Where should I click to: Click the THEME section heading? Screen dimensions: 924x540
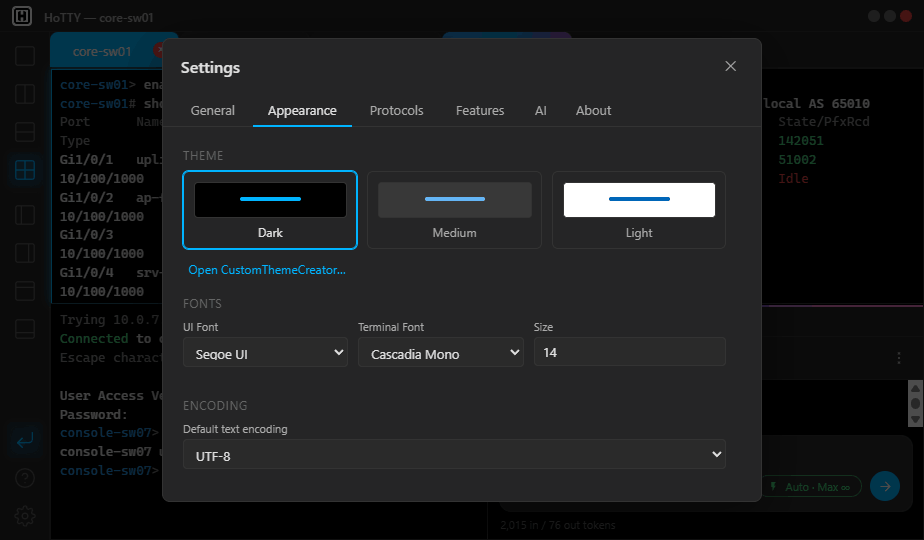(203, 156)
